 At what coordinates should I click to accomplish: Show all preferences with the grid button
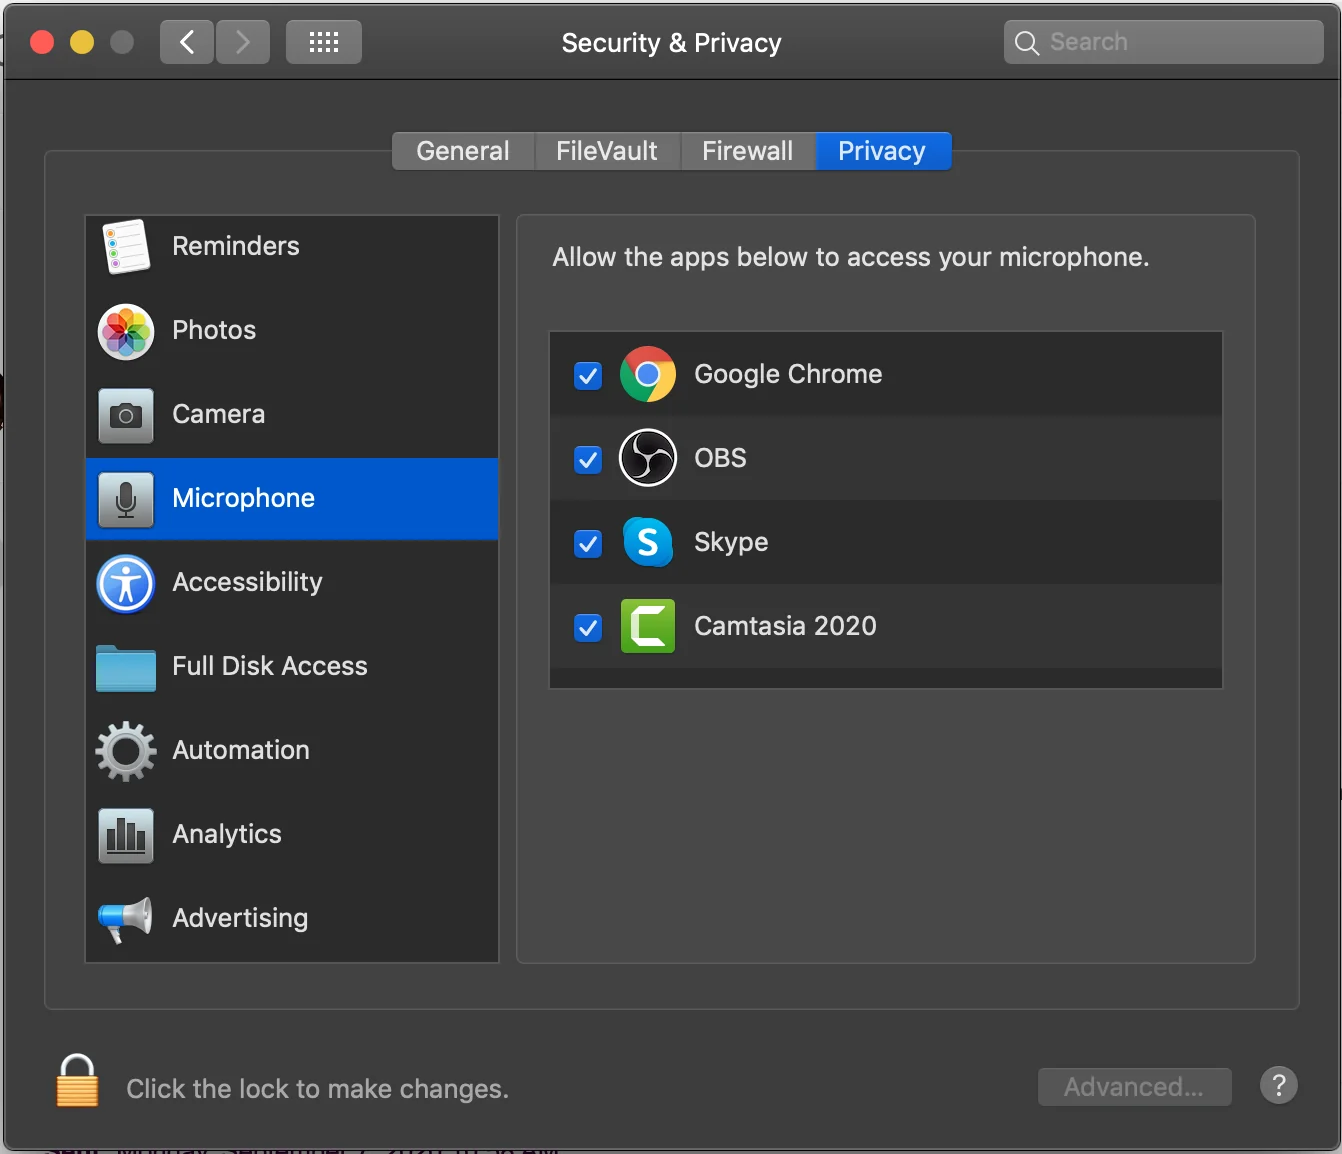[x=324, y=42]
